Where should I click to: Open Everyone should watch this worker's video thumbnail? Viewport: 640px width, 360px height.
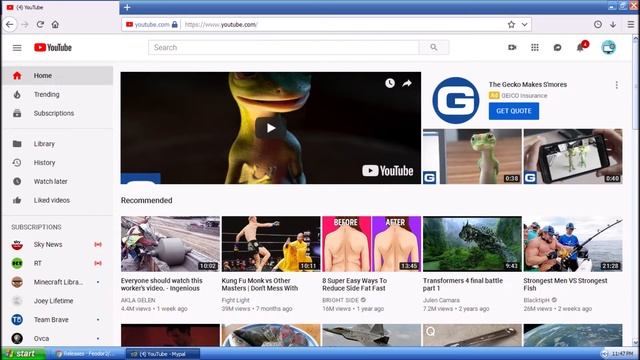[170, 244]
